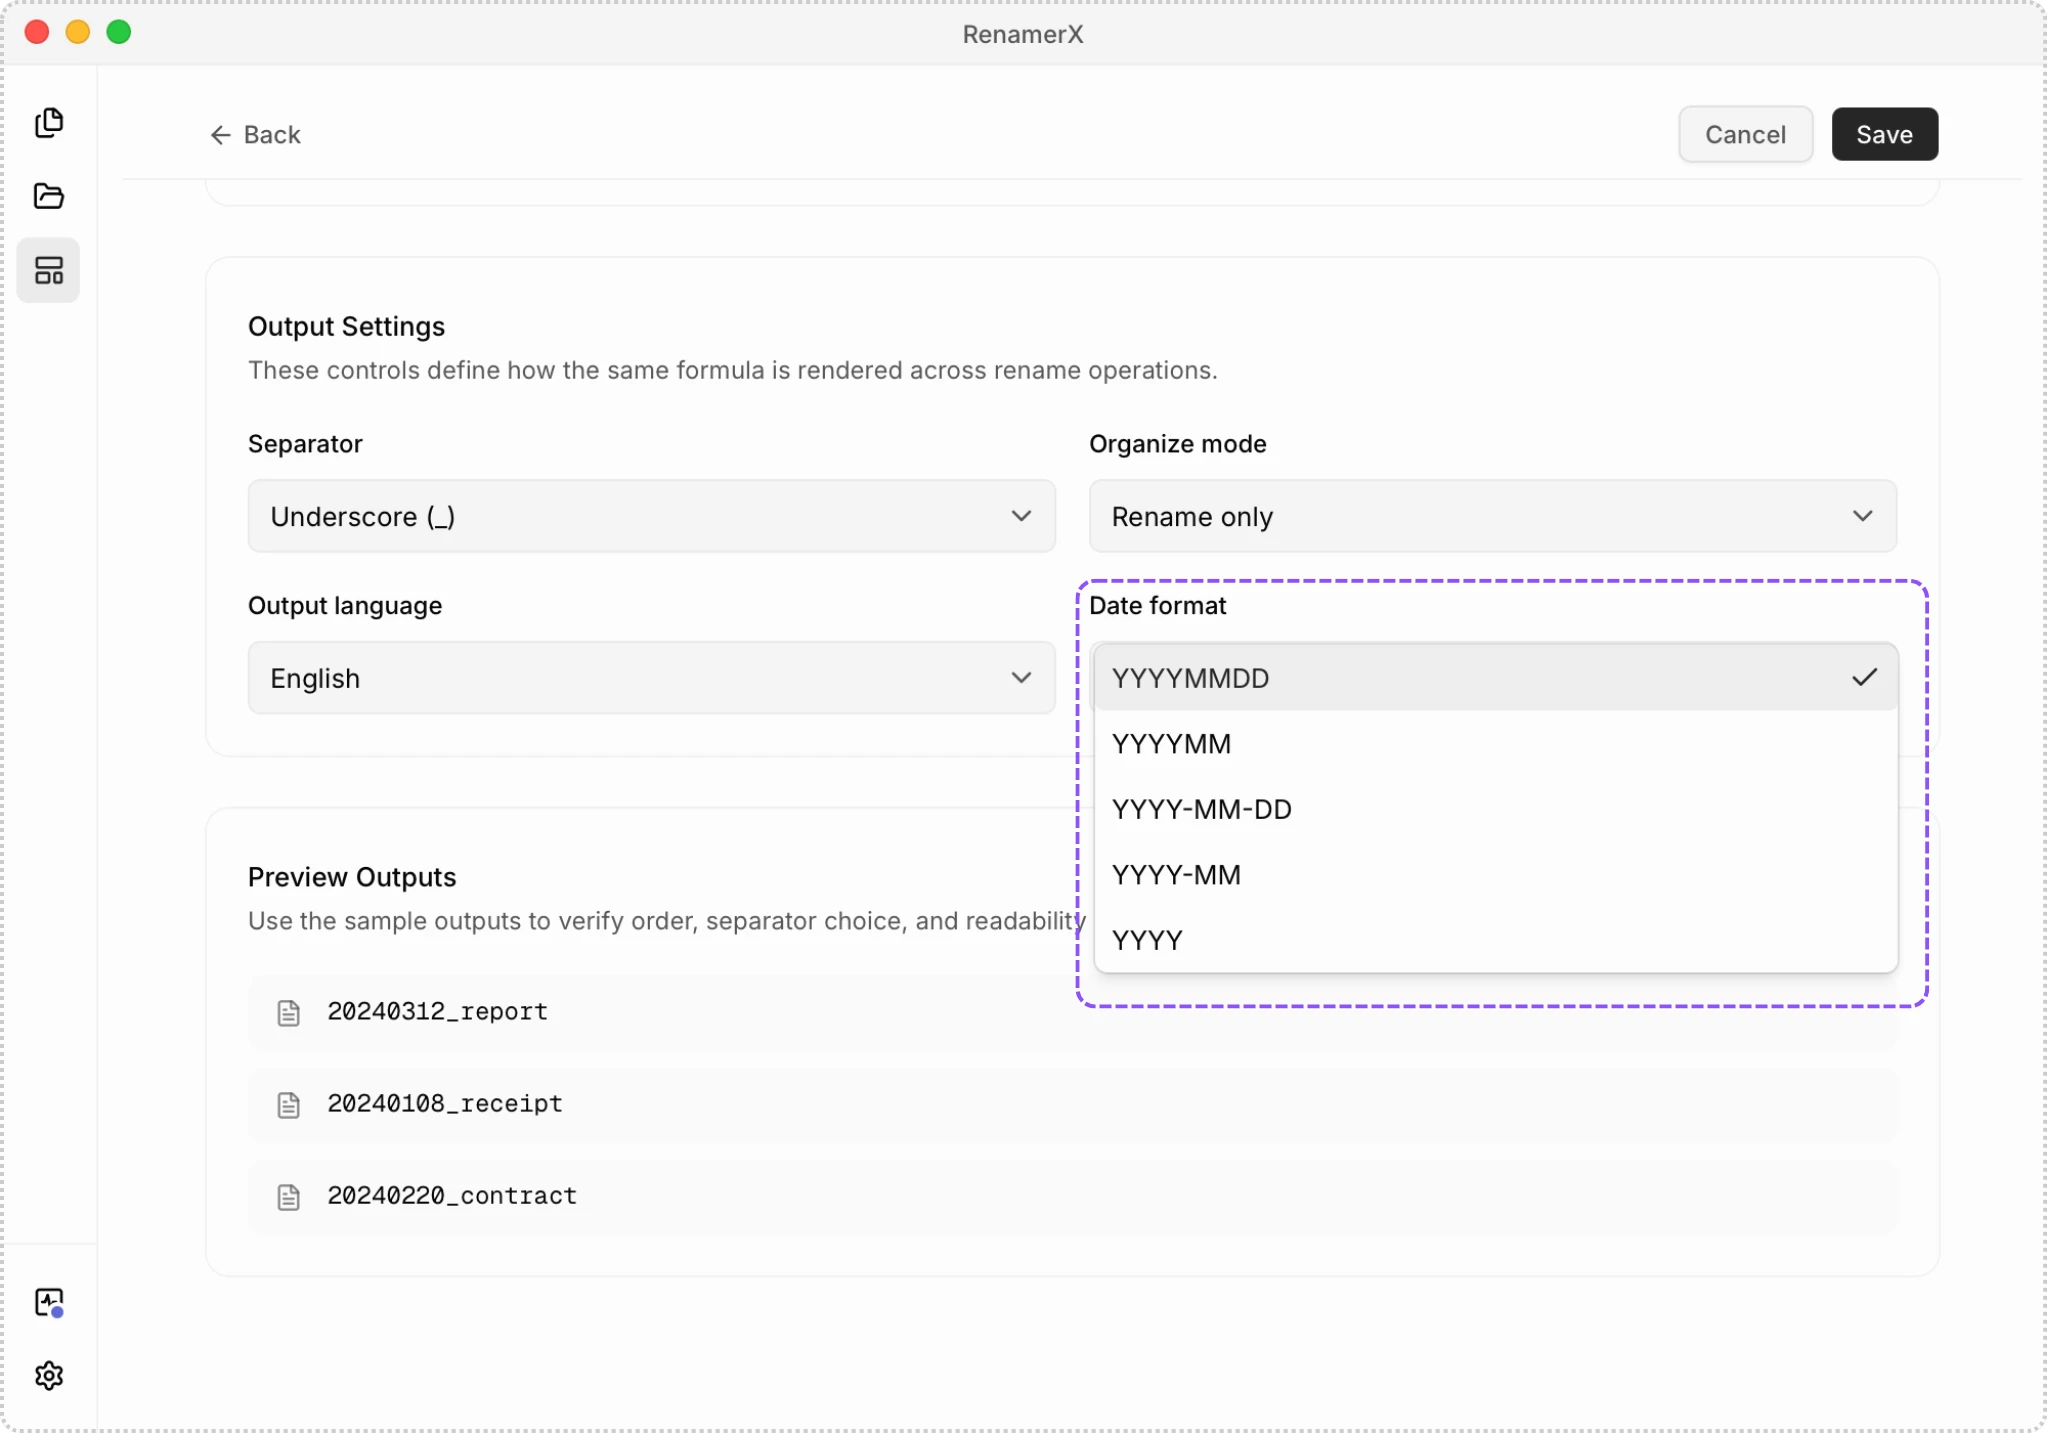The height and width of the screenshot is (1433, 2048).
Task: Pick the YYYY-MM-DD date format option
Action: point(1496,809)
